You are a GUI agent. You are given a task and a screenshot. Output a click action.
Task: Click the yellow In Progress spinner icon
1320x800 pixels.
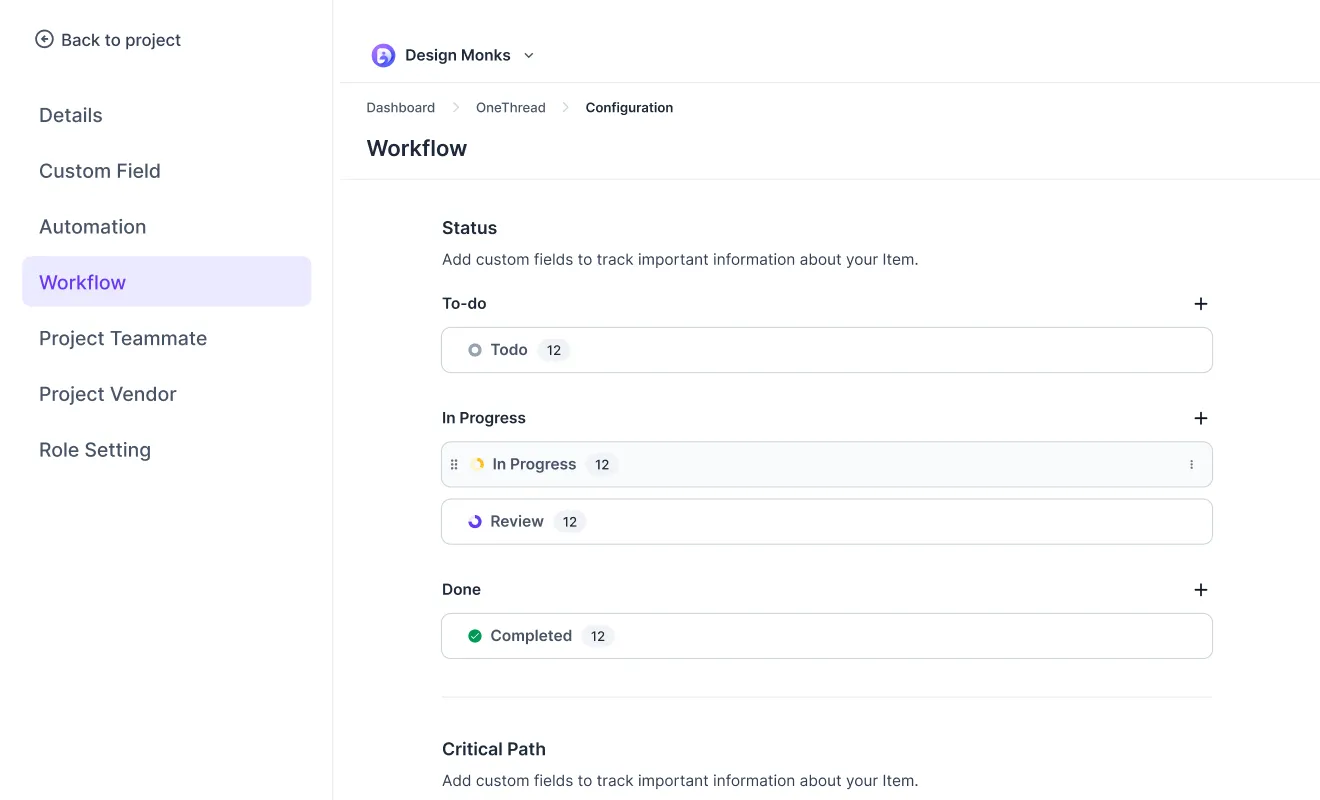[x=477, y=465]
